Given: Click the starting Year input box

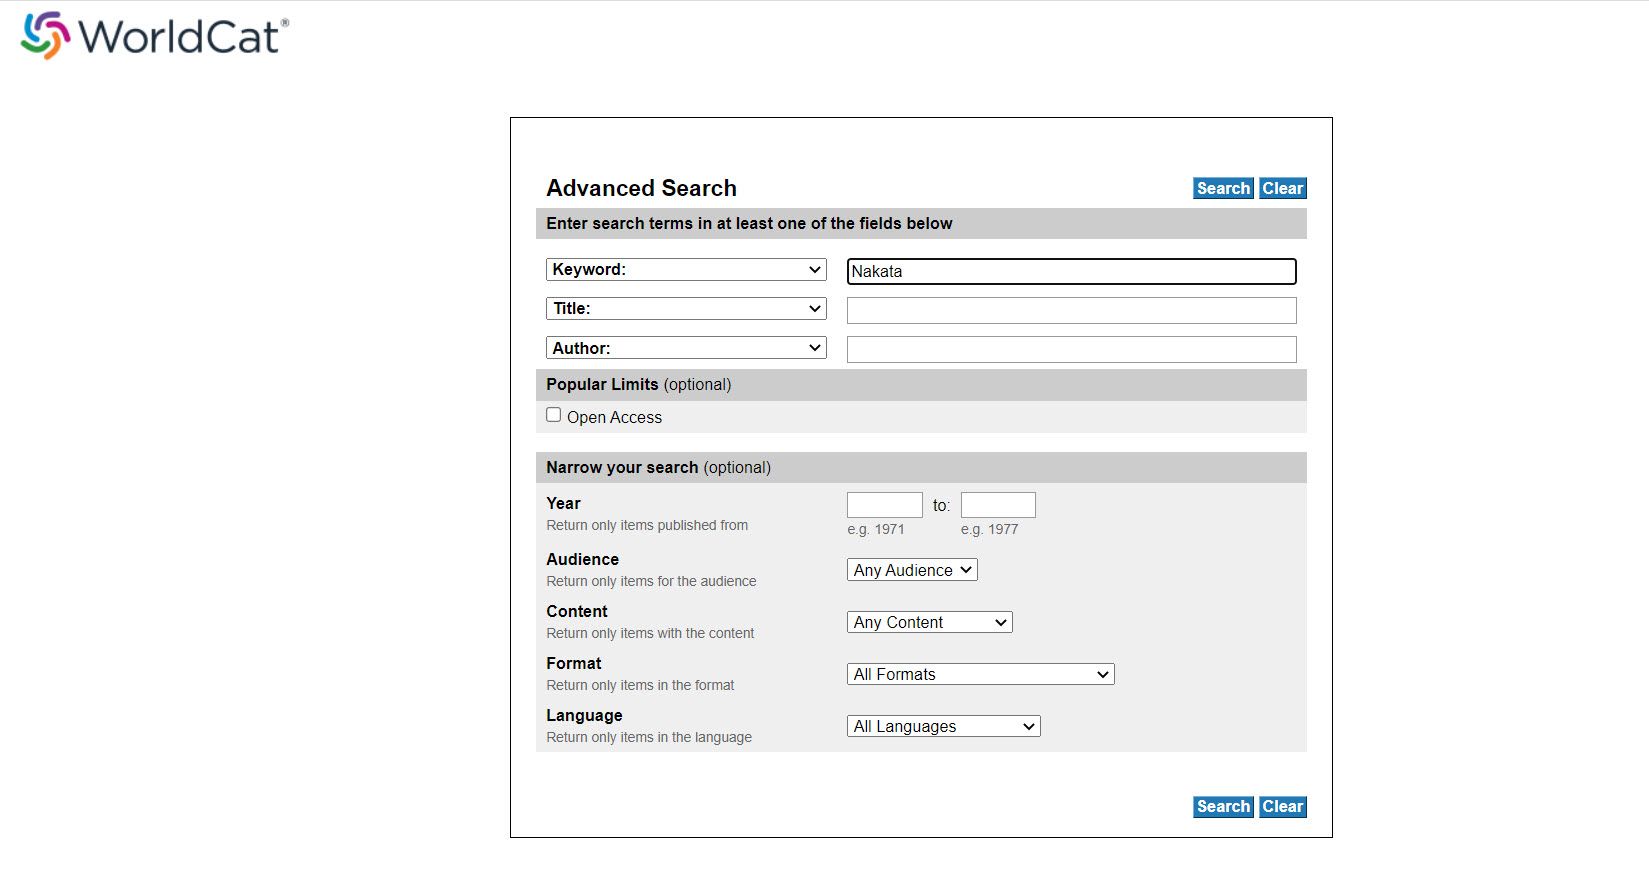Looking at the screenshot, I should coord(884,505).
